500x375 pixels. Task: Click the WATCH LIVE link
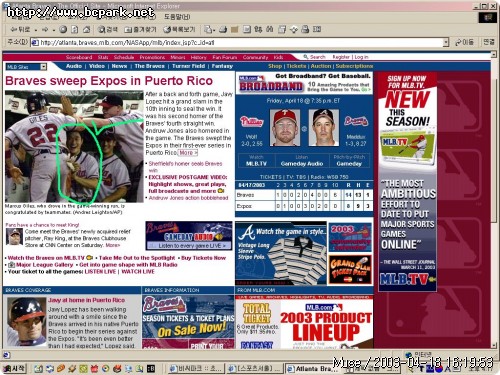click(x=138, y=272)
